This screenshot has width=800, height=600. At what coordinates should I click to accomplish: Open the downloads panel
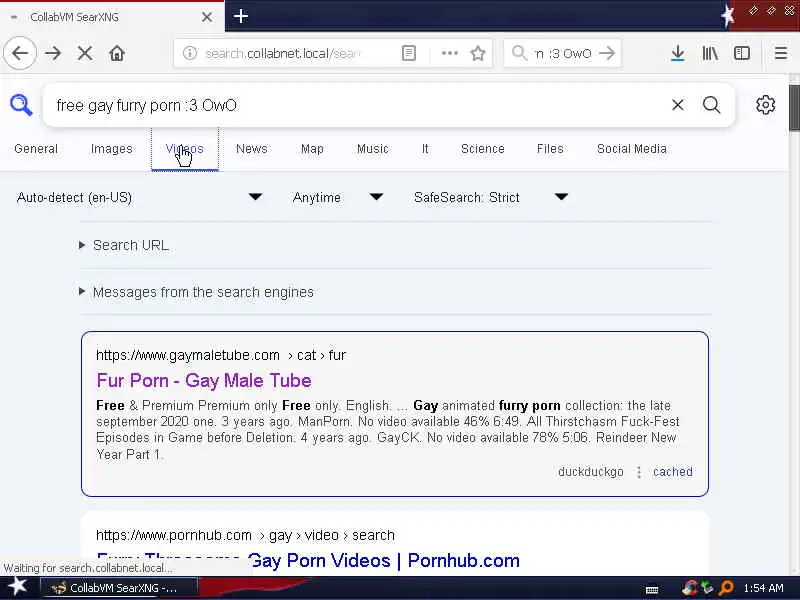(678, 53)
